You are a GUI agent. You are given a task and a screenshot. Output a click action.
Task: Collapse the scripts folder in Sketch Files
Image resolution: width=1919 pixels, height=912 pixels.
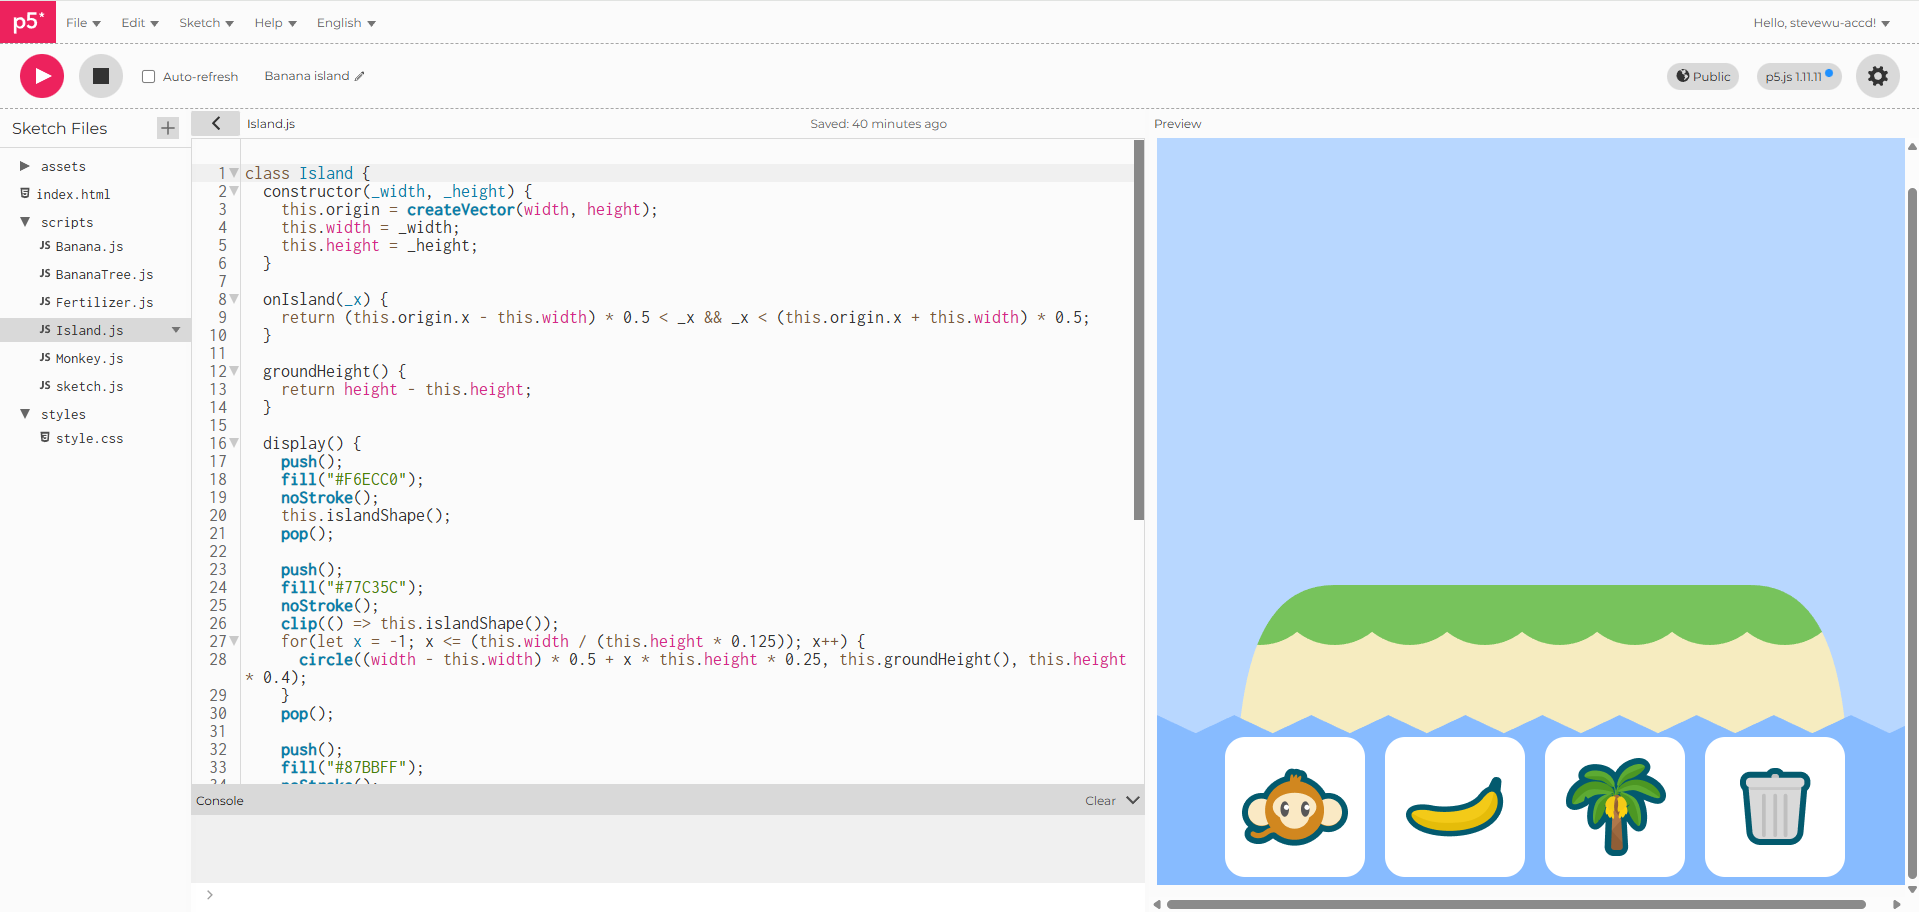25,222
